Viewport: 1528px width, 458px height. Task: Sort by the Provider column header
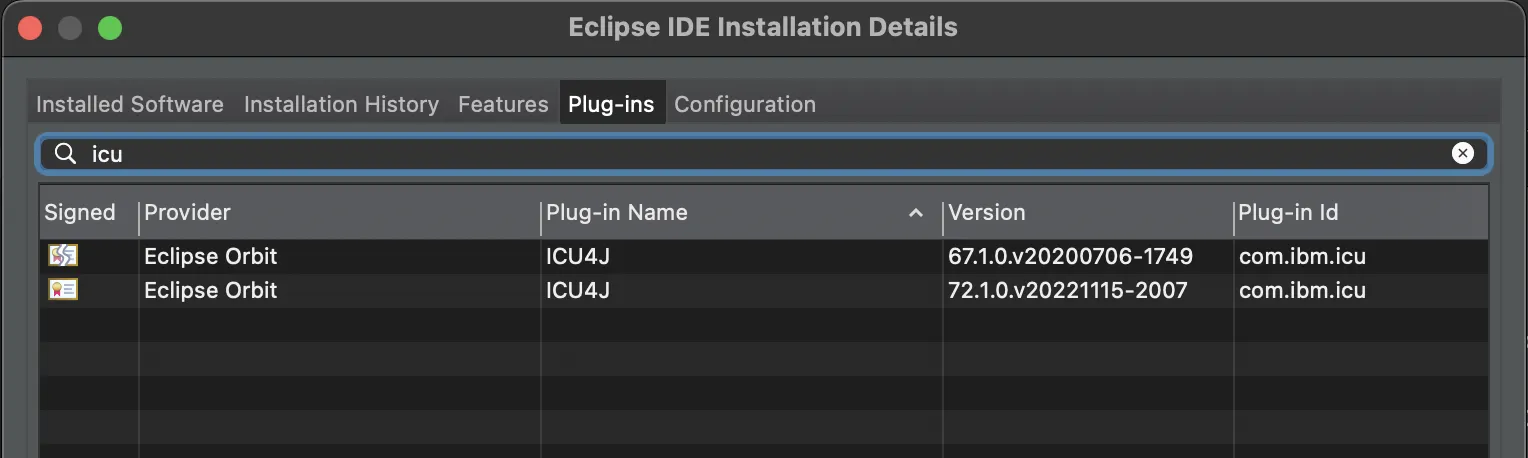pos(187,212)
